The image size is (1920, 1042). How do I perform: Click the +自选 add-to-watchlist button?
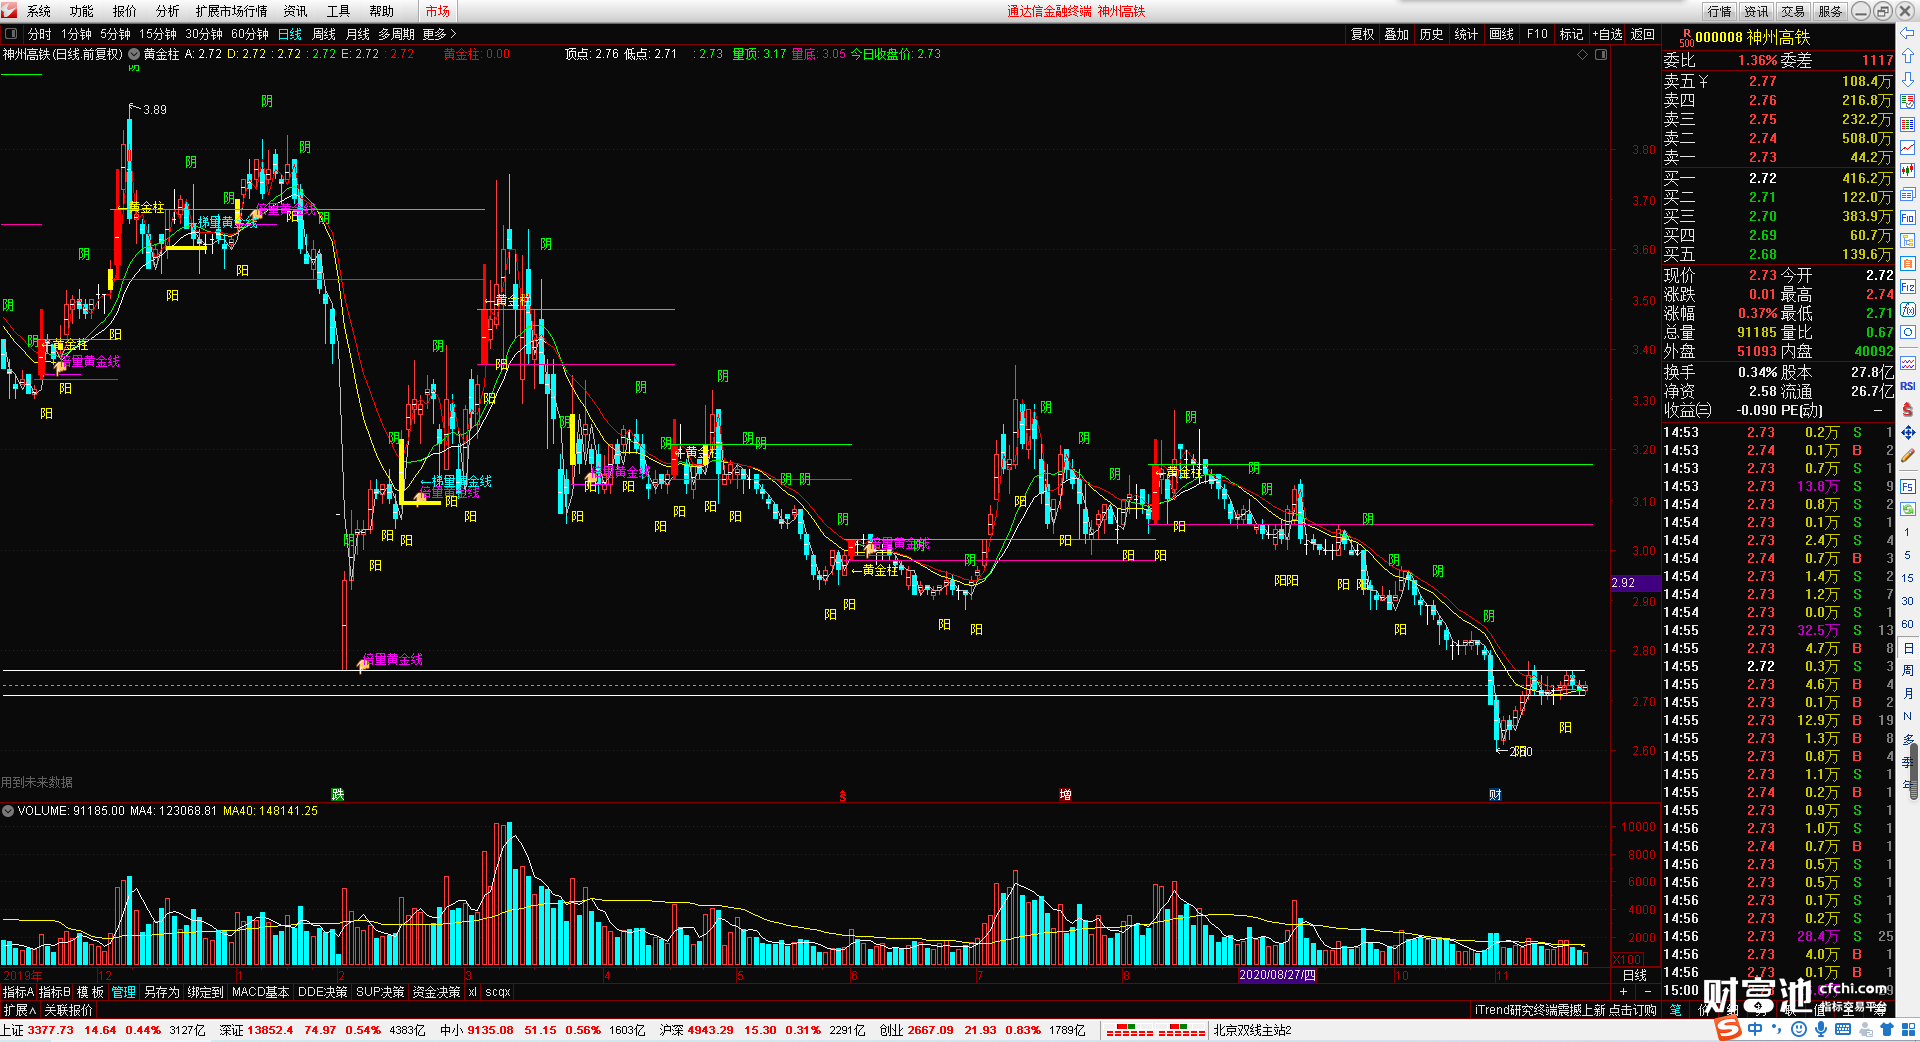coord(1608,34)
